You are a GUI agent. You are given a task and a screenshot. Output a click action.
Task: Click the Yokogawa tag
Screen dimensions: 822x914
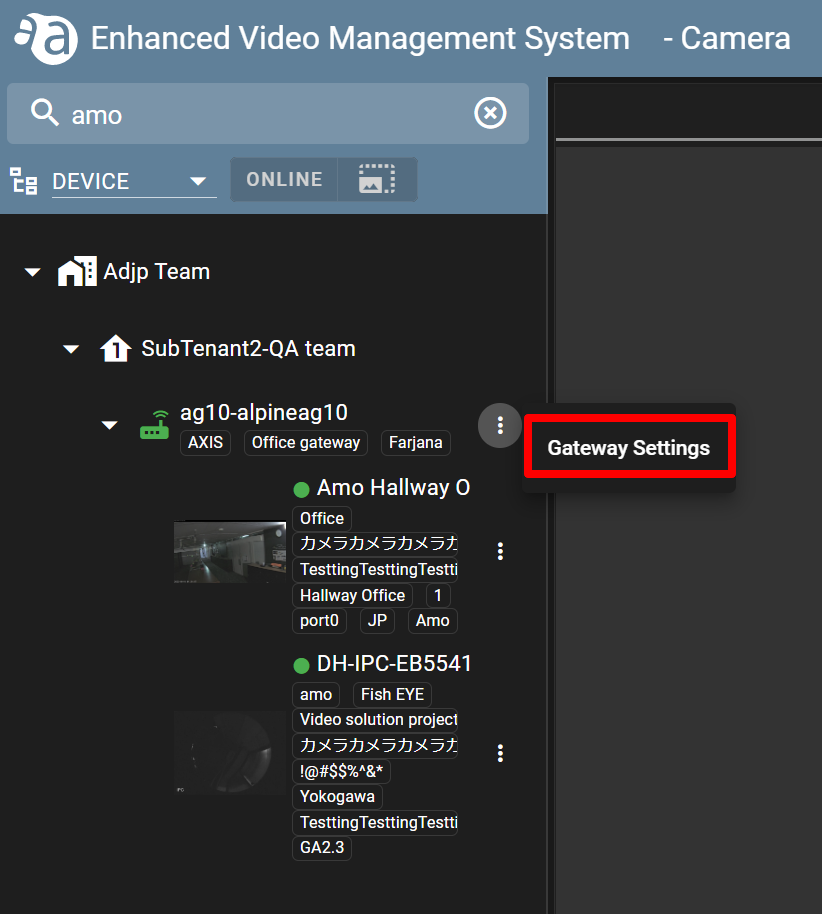337,796
